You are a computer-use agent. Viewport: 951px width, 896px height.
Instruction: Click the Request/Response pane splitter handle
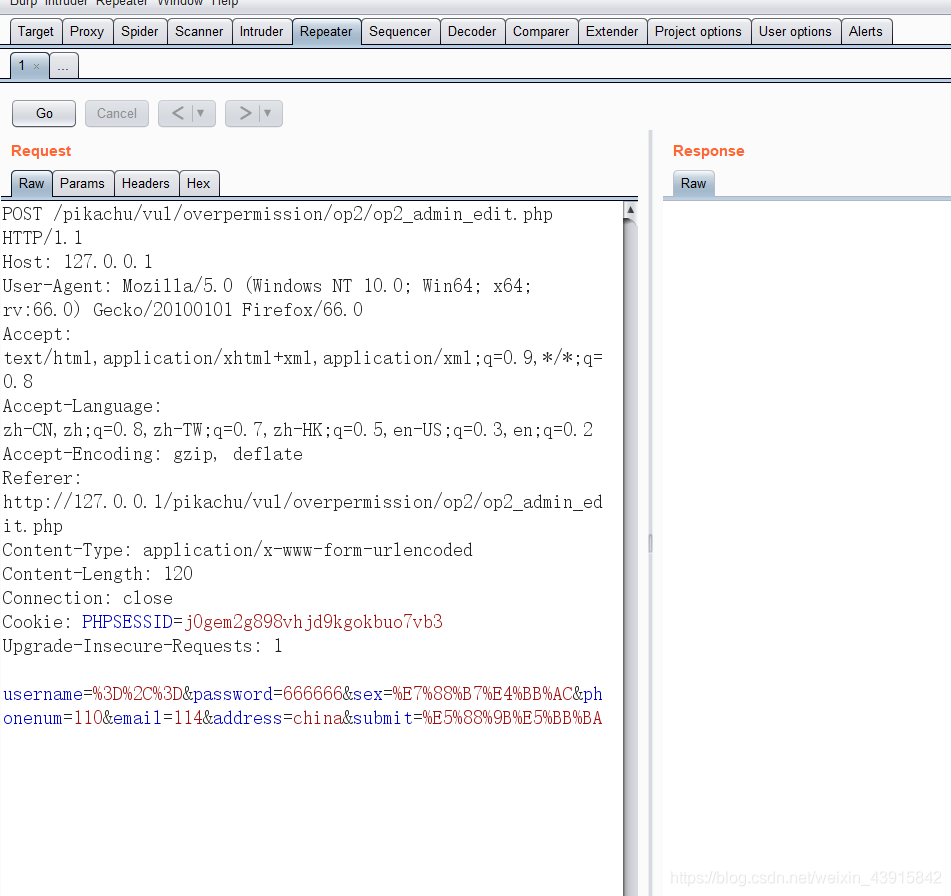point(650,543)
